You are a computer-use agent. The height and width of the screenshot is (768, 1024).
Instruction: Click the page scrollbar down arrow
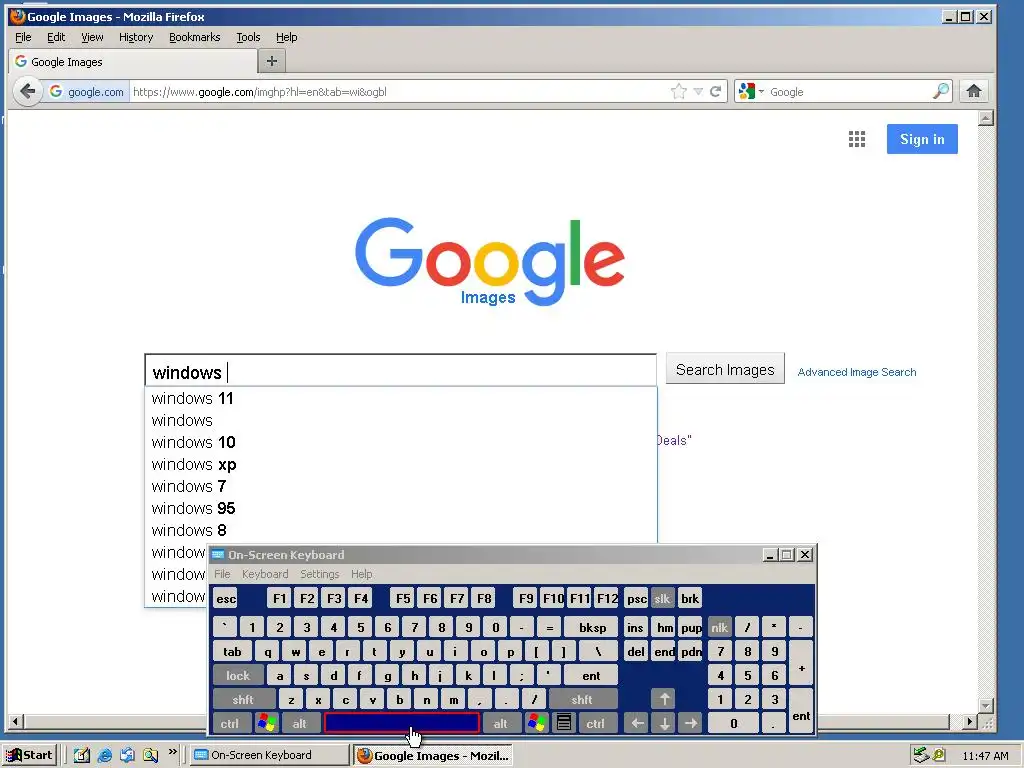[x=986, y=705]
